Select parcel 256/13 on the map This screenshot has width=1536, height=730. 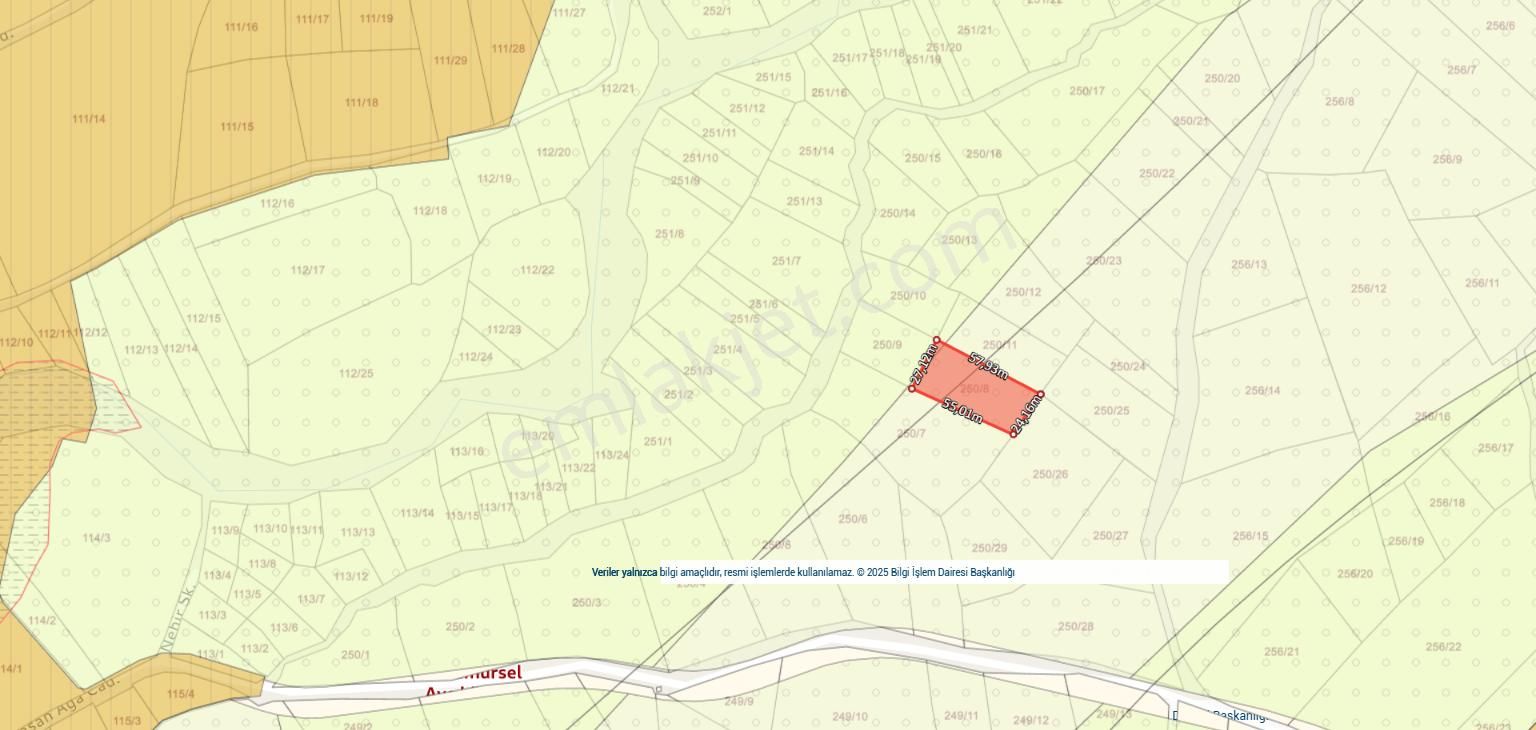(1248, 265)
